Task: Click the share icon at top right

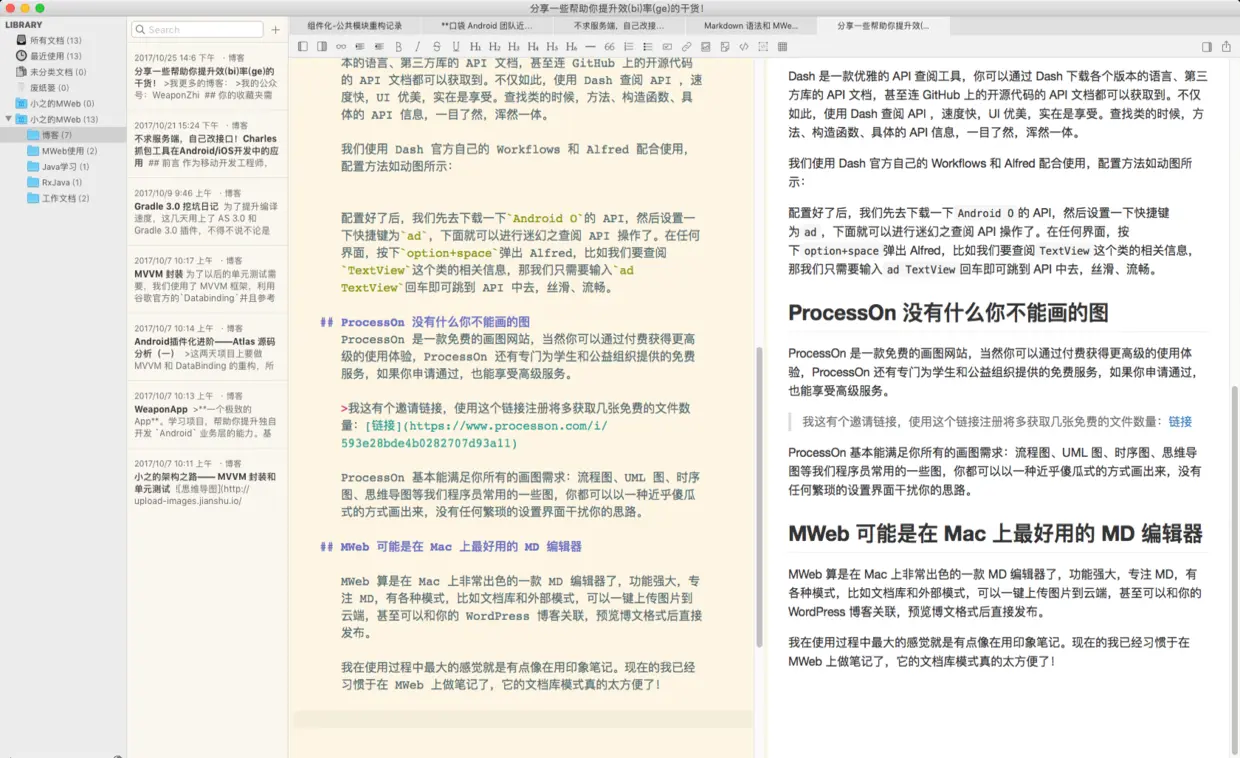Action: 1226,46
